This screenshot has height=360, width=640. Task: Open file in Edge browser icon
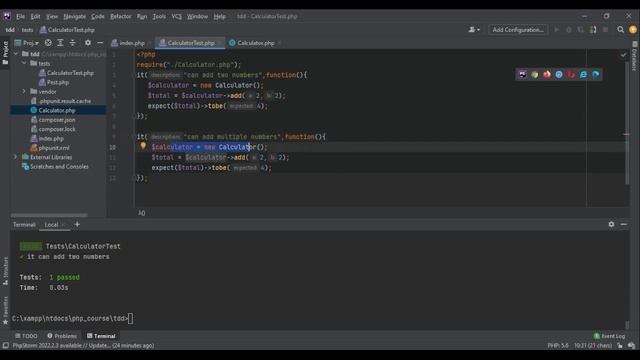point(596,74)
